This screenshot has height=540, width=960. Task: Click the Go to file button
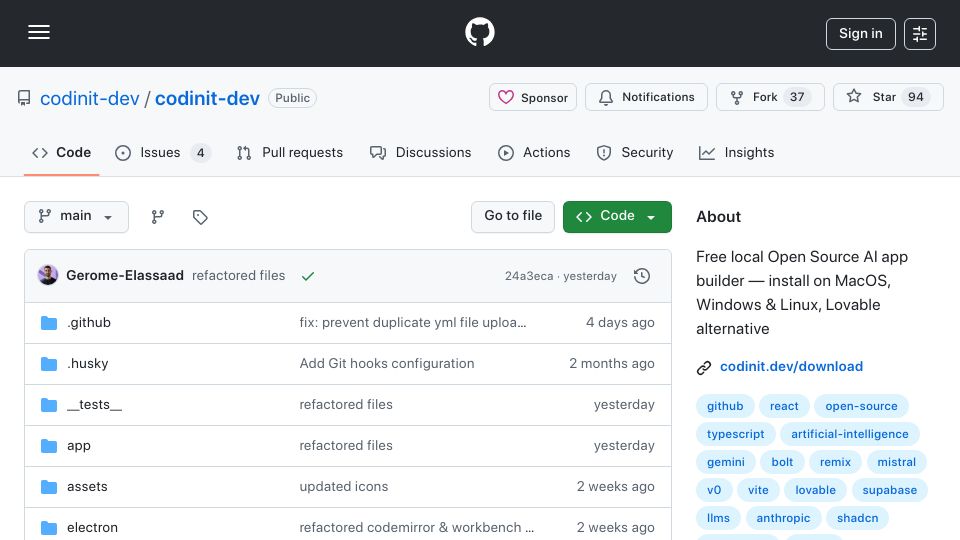click(x=513, y=217)
